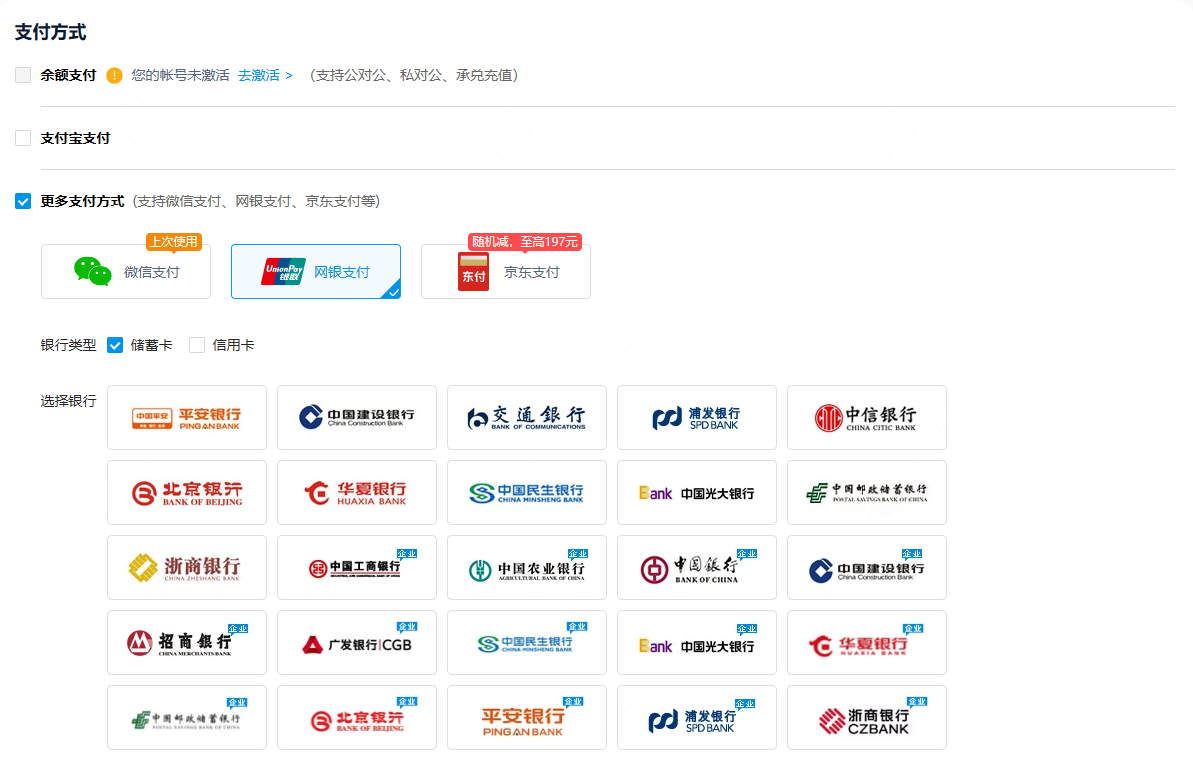1193x761 pixels.
Task: Click the 随机减 至高197元 promo badge
Action: (525, 242)
